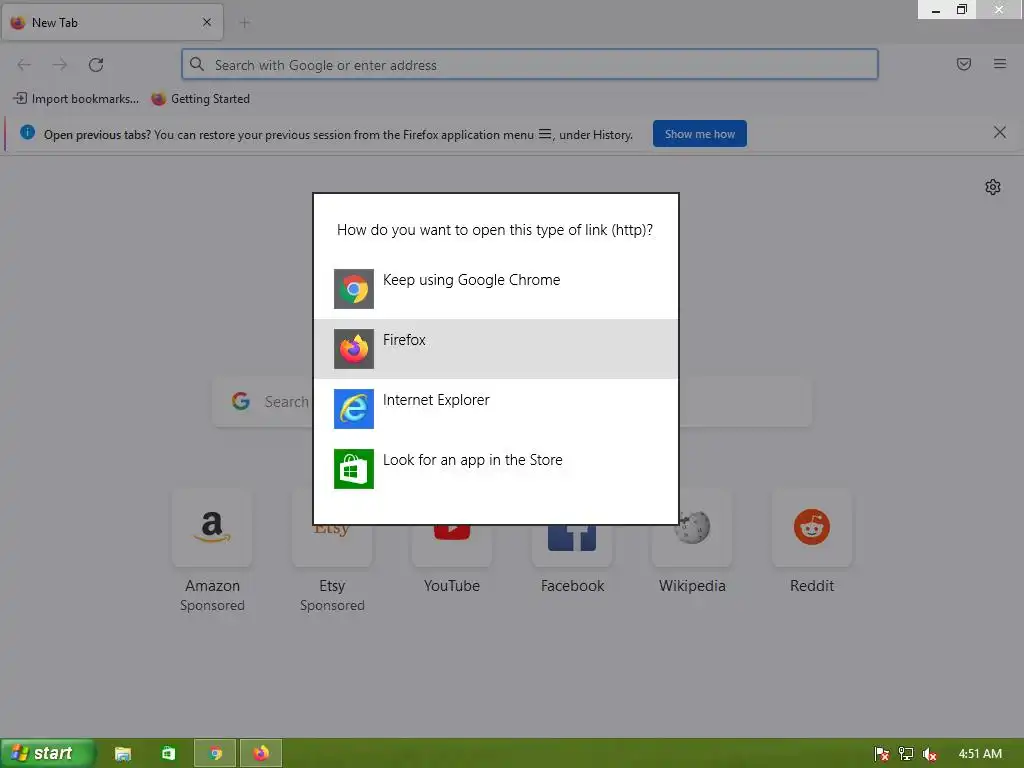1024x768 pixels.
Task: Click the network tray icon
Action: [906, 754]
